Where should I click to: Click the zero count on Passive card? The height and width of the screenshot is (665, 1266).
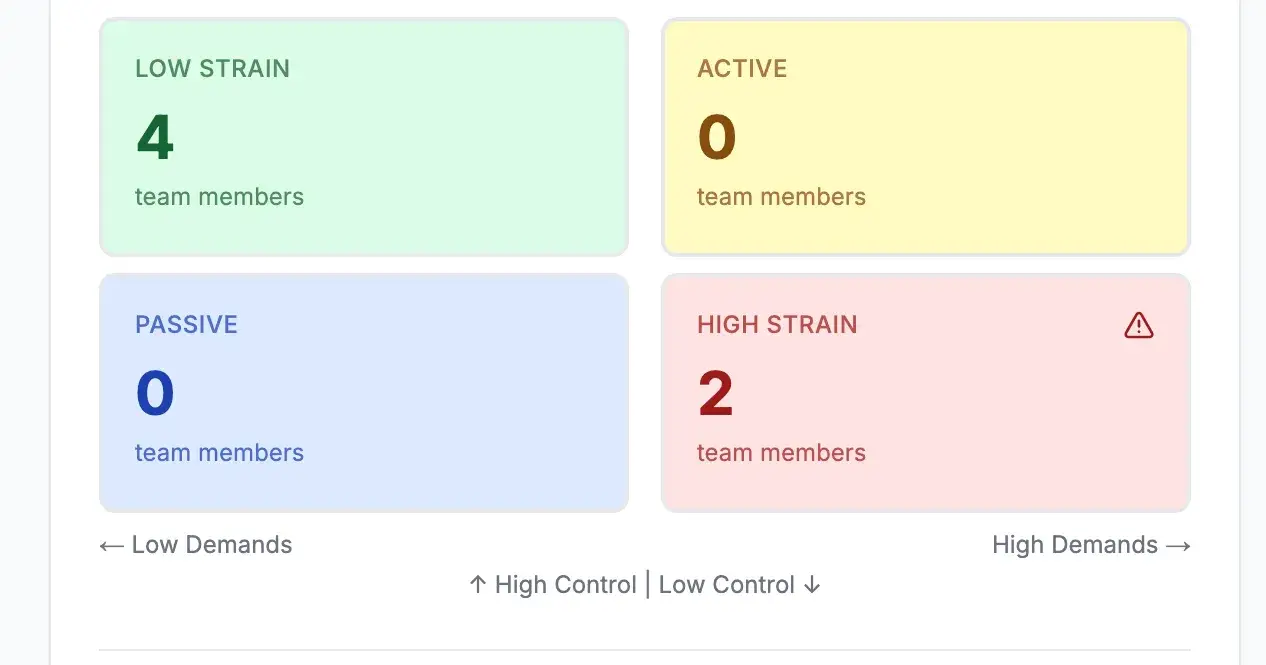pyautogui.click(x=154, y=393)
